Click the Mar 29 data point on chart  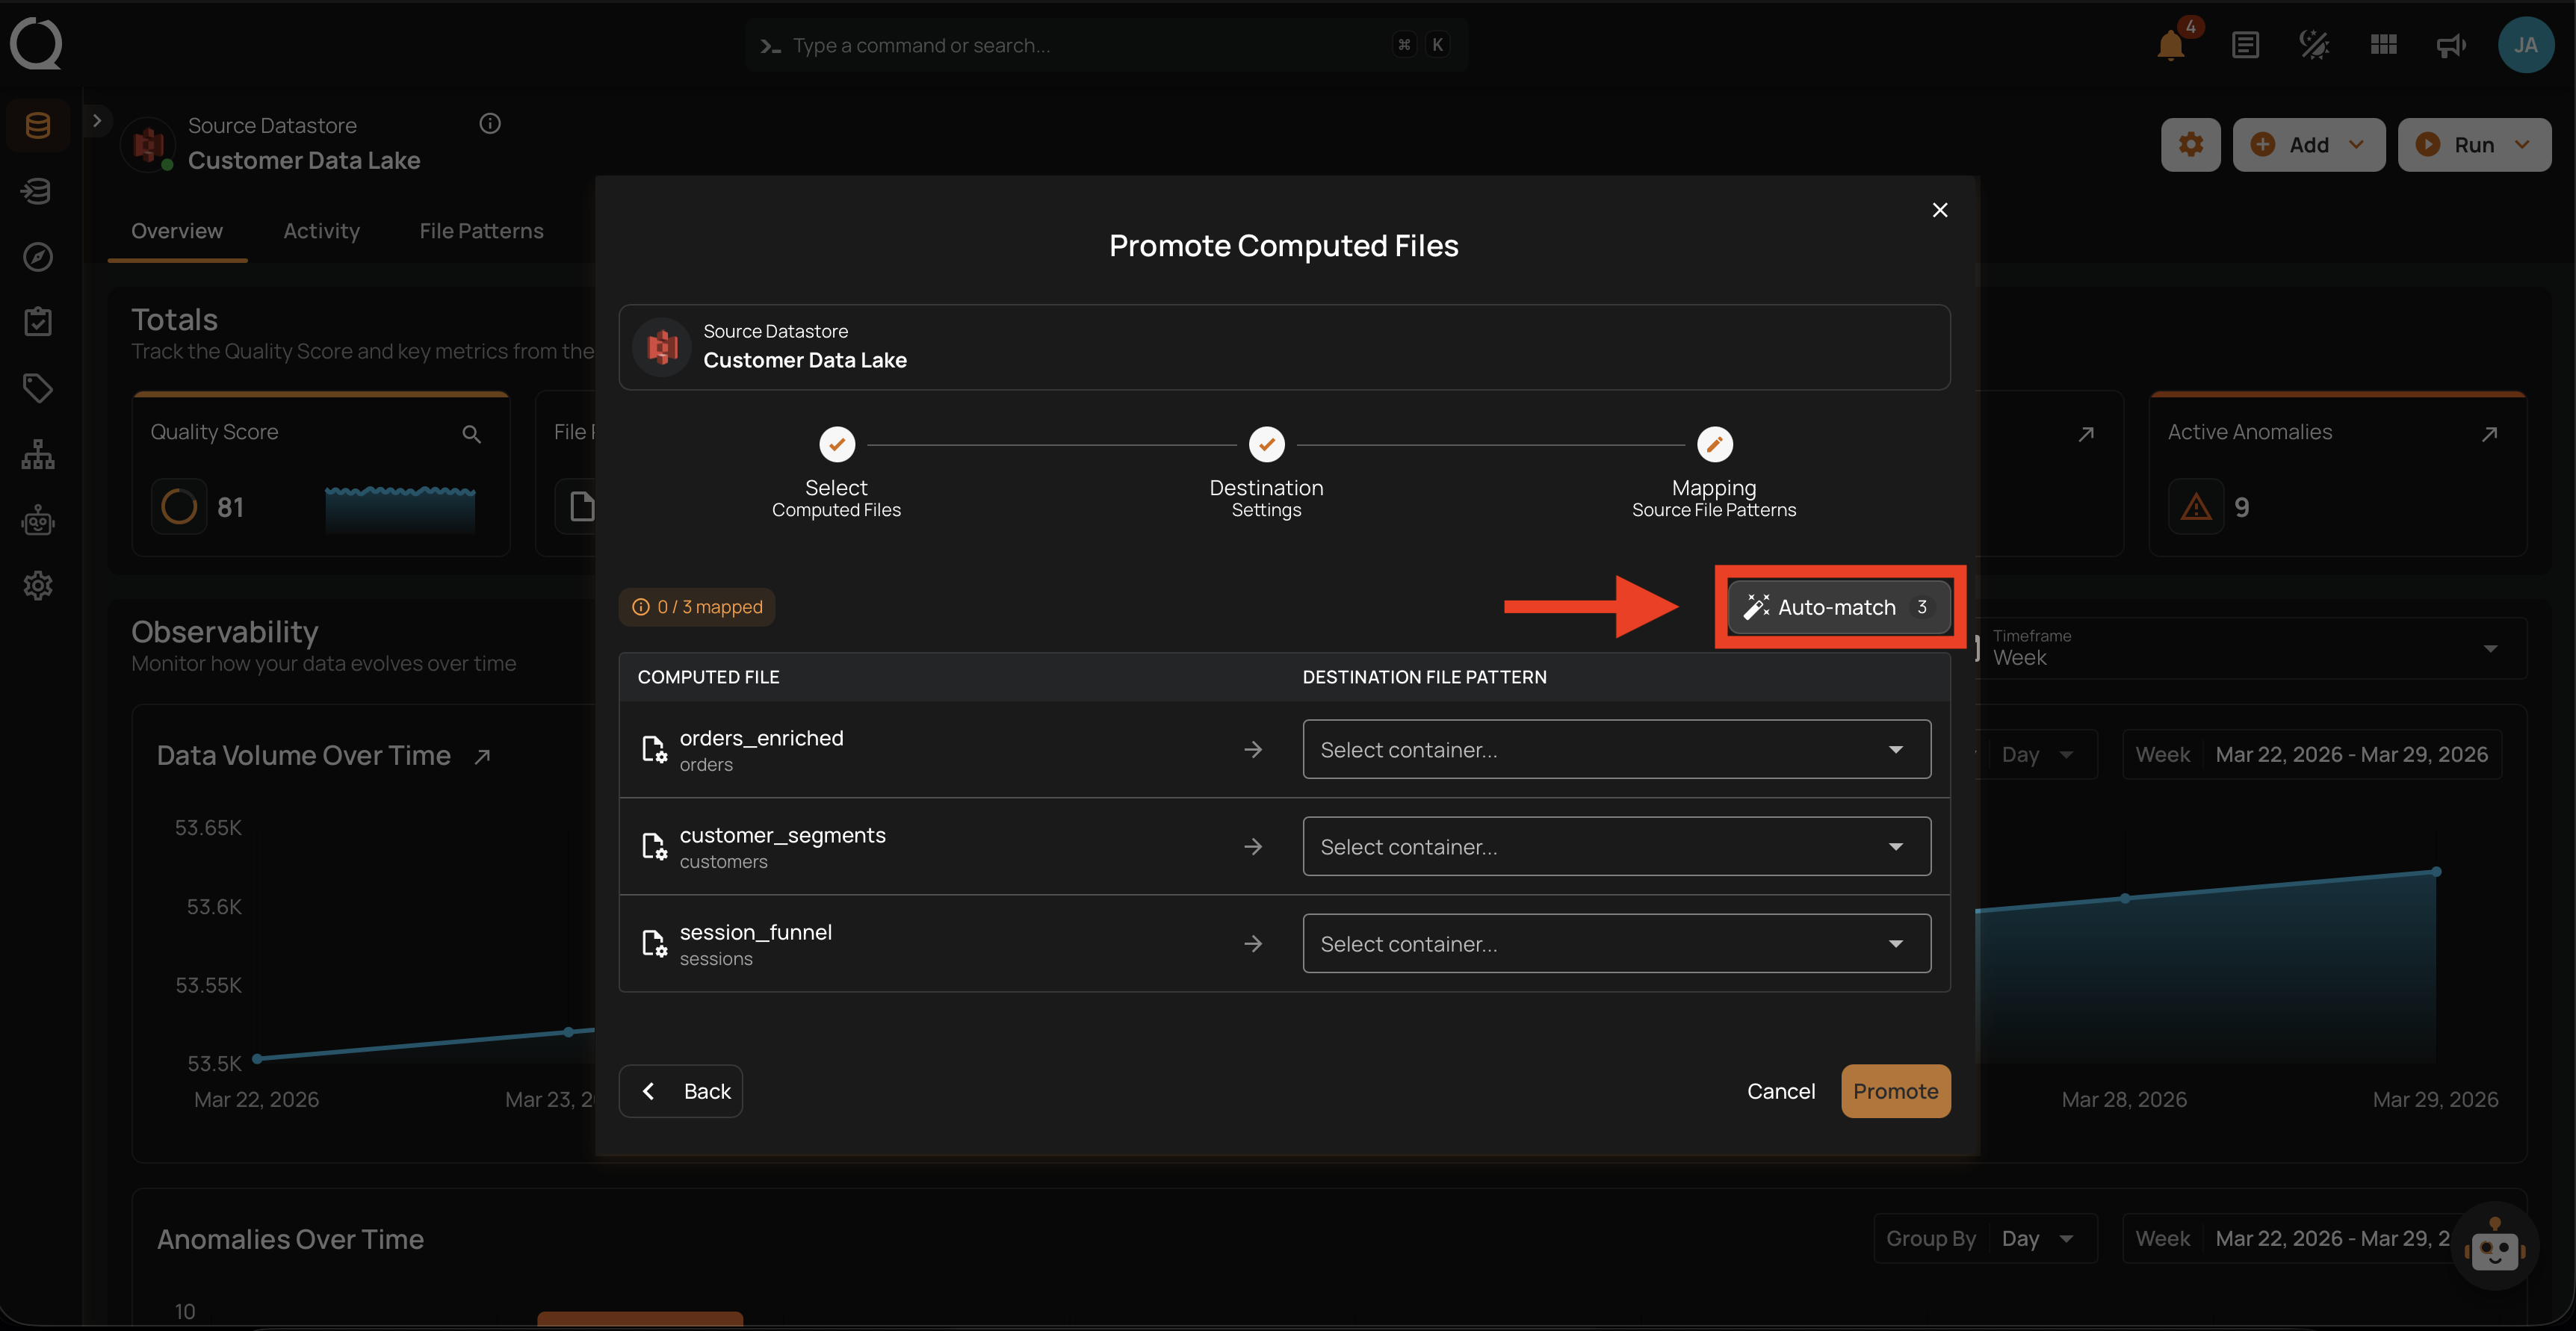pos(2436,872)
